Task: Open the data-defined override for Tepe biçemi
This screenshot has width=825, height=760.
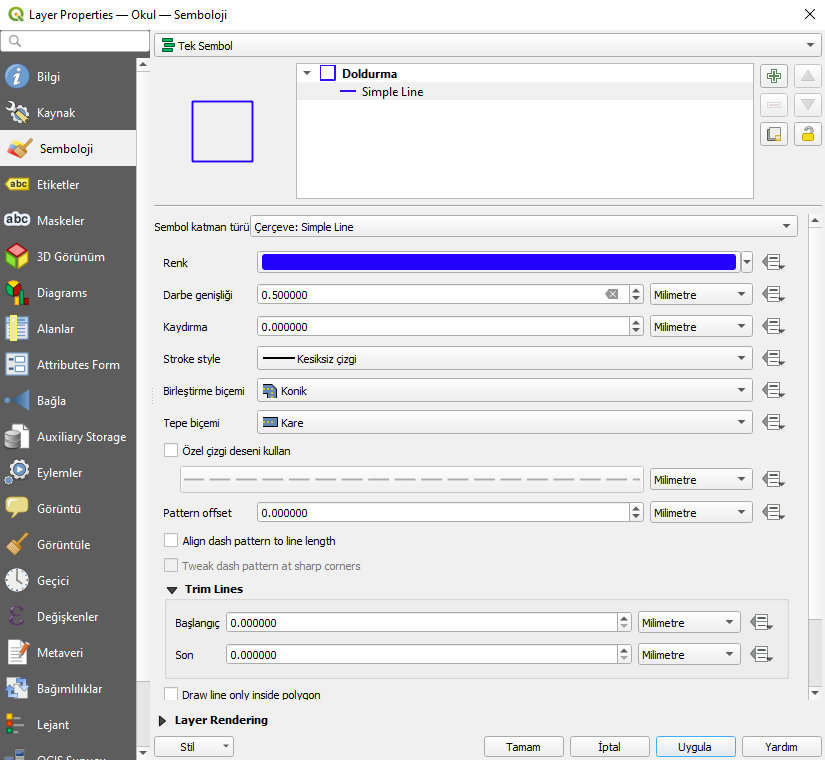Action: (x=773, y=422)
